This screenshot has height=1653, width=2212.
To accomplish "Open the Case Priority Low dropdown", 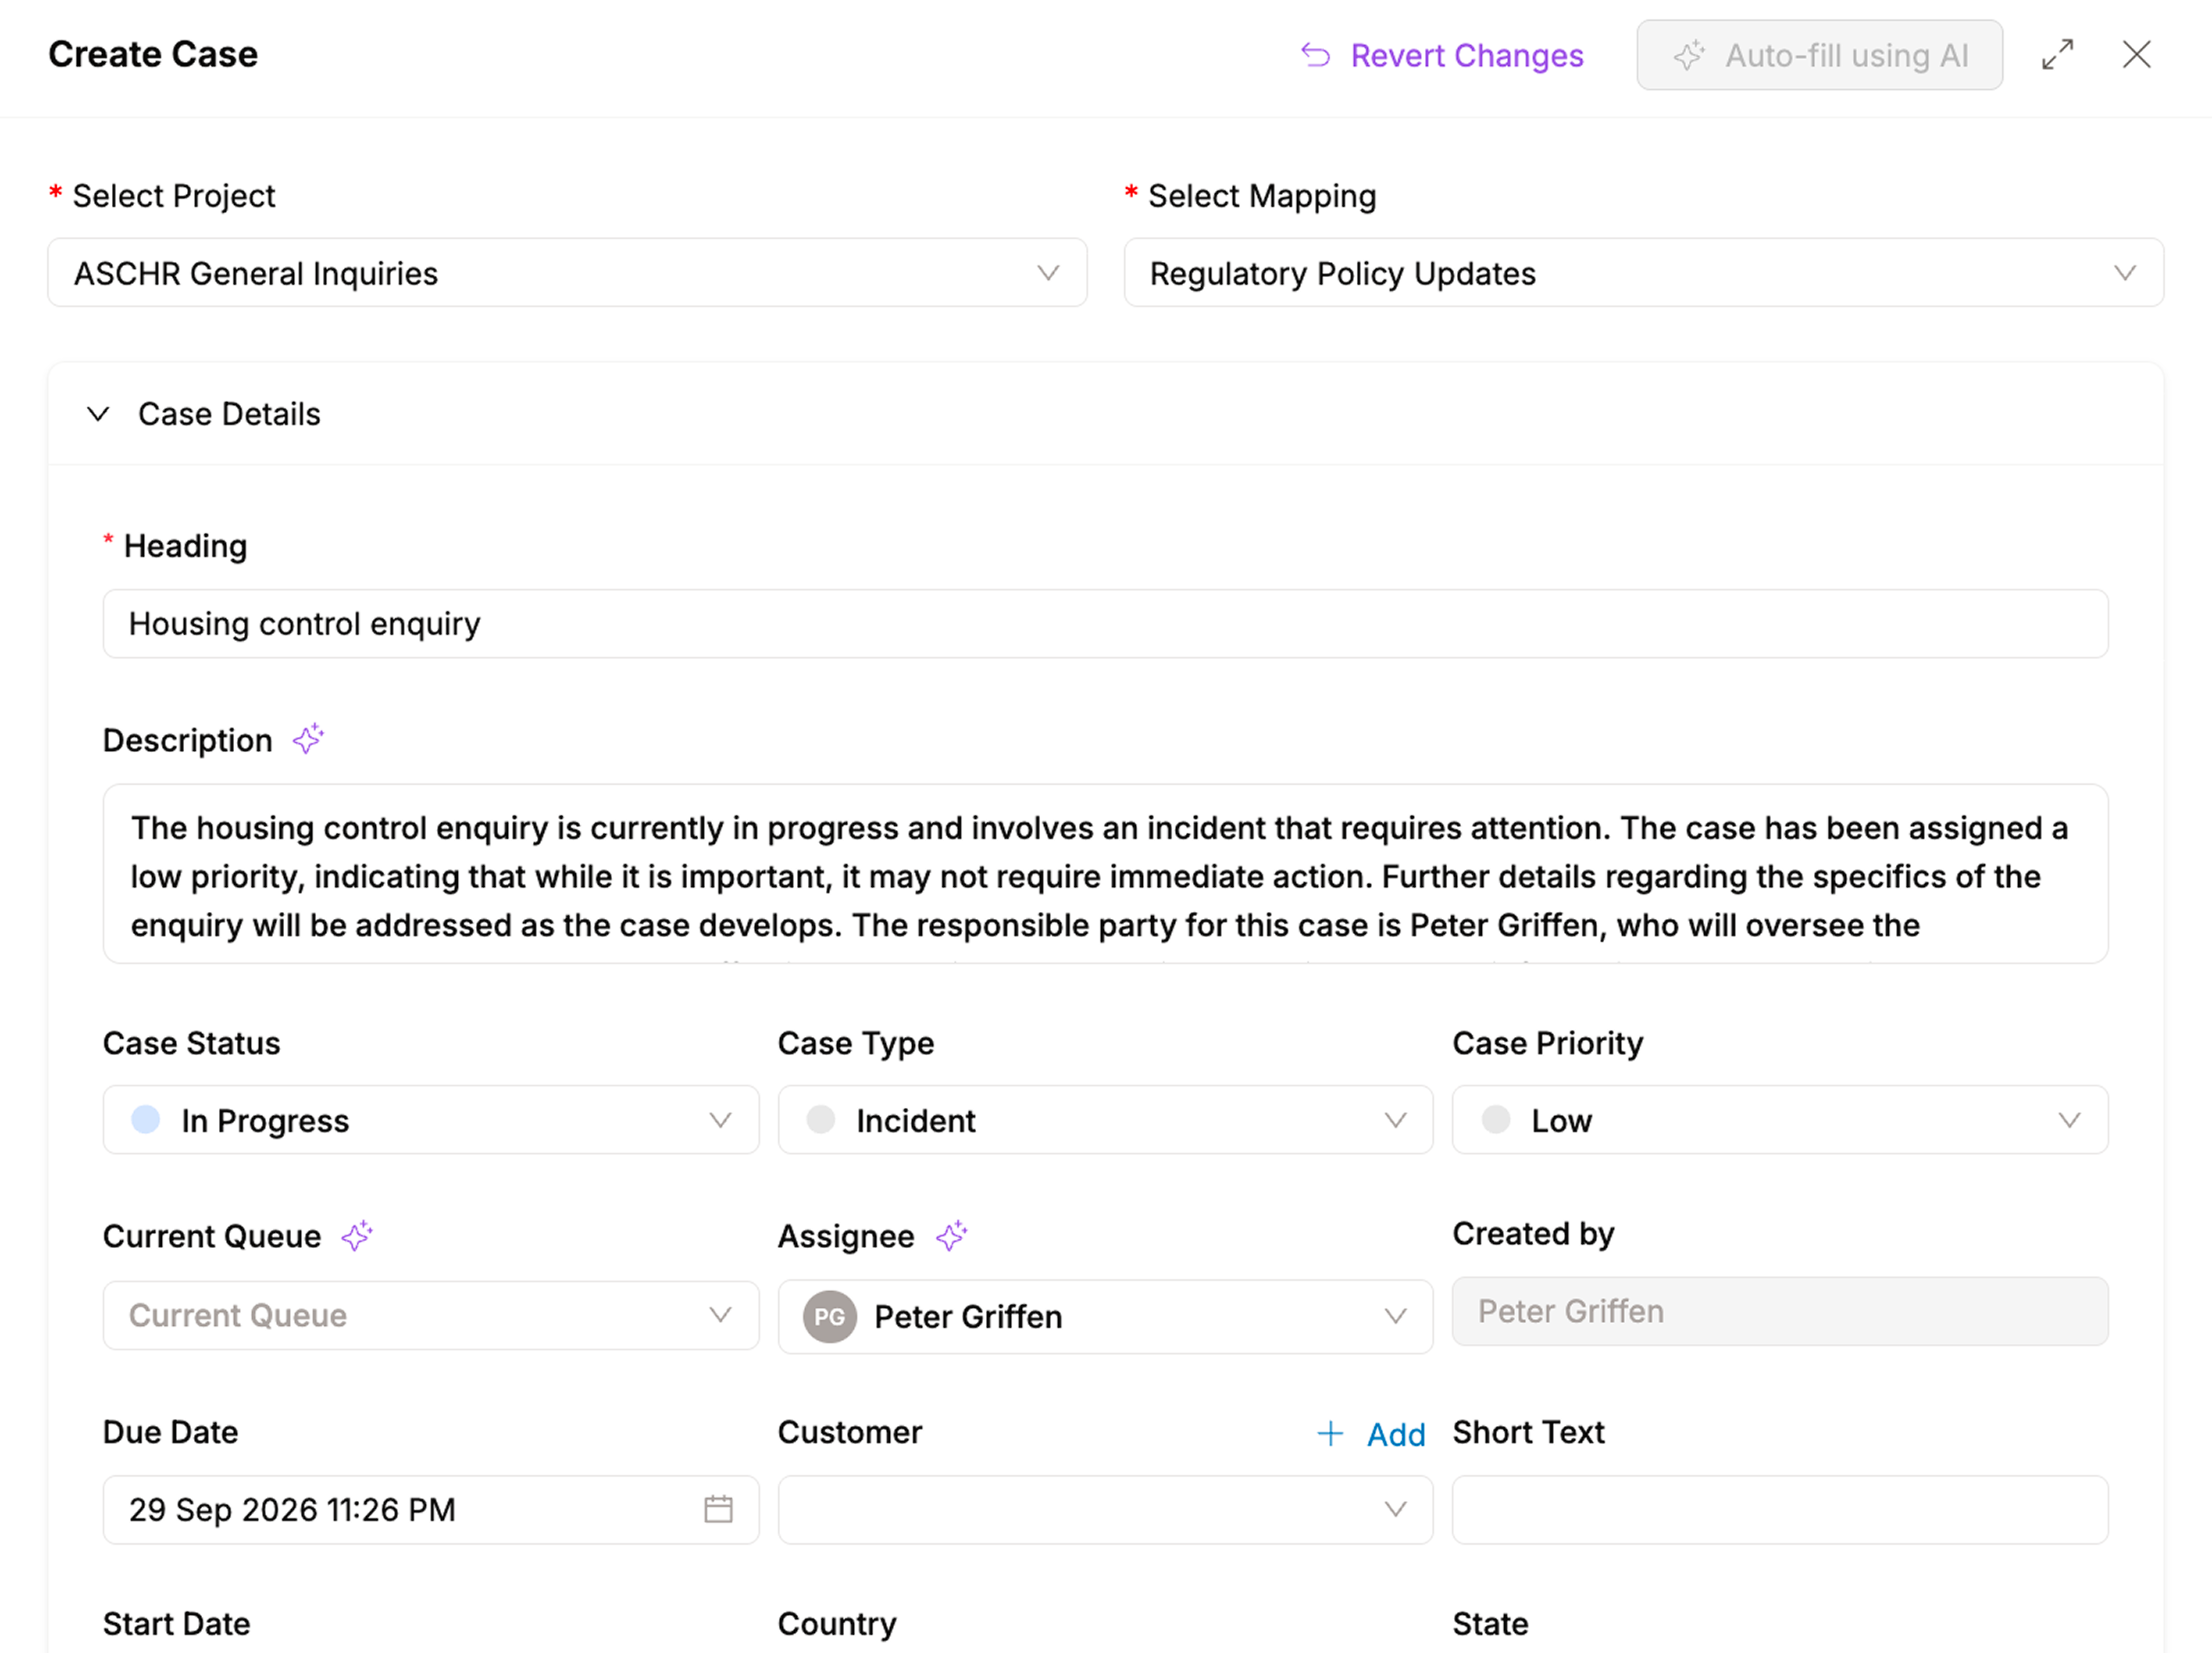I will [1779, 1120].
